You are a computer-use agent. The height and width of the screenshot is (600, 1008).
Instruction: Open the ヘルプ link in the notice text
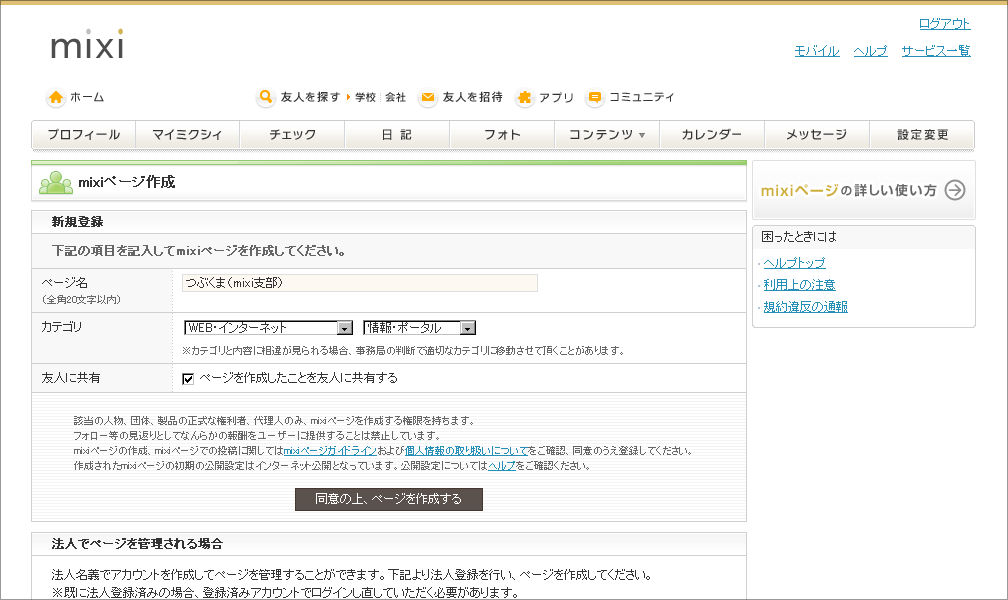[501, 466]
